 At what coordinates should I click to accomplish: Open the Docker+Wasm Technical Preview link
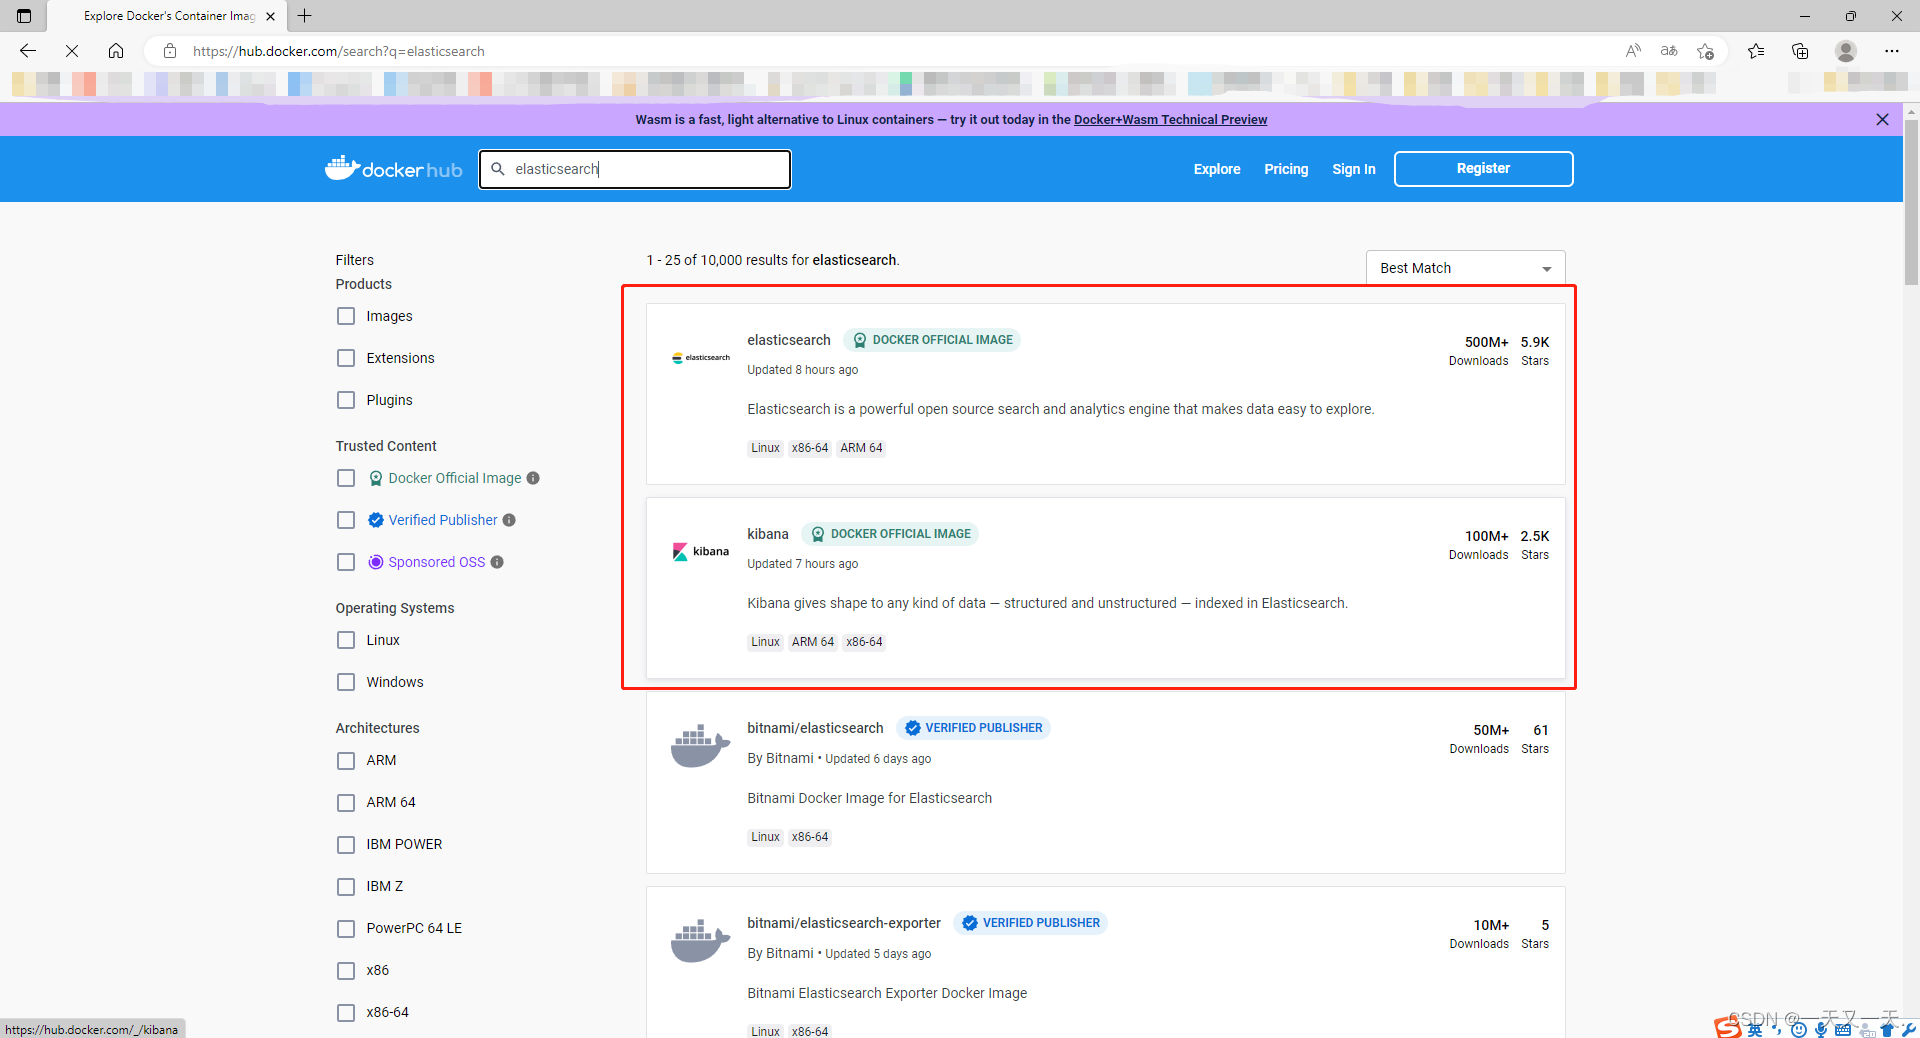tap(1170, 120)
